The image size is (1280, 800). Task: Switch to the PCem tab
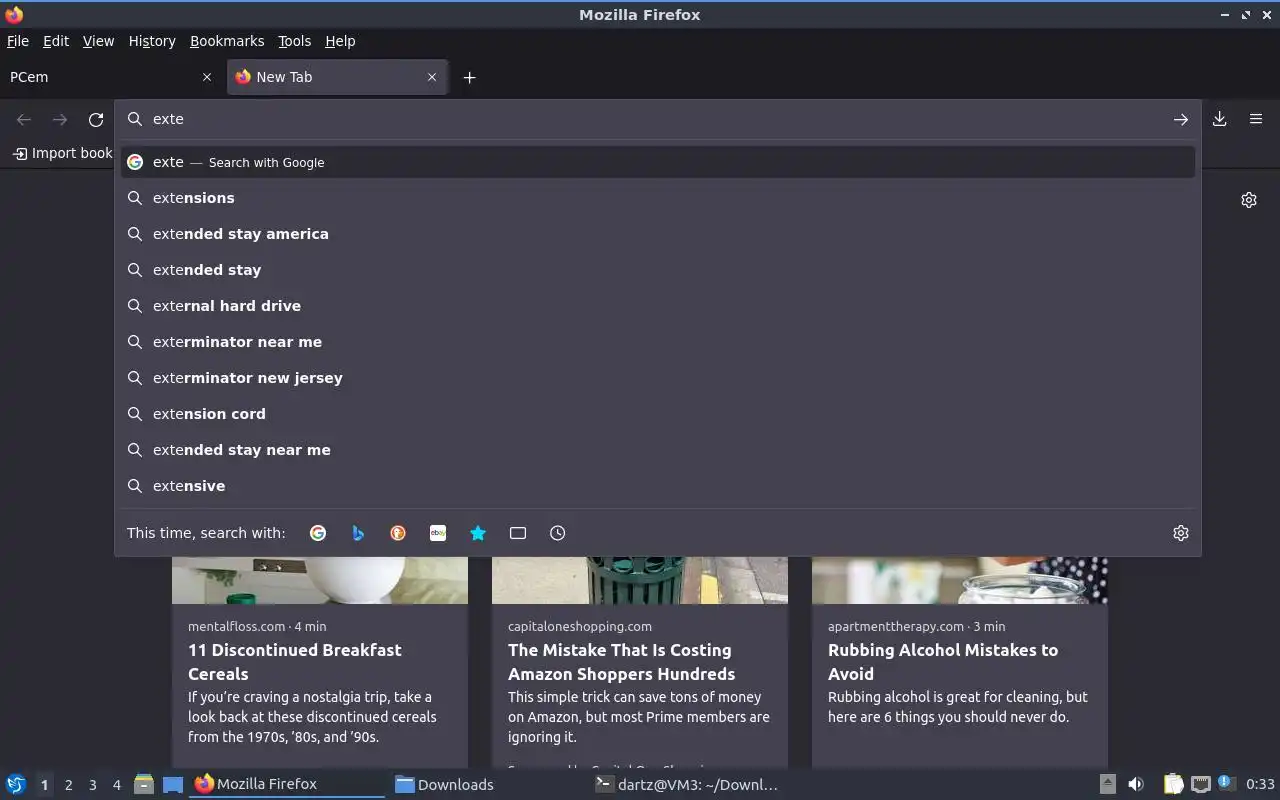(x=110, y=77)
